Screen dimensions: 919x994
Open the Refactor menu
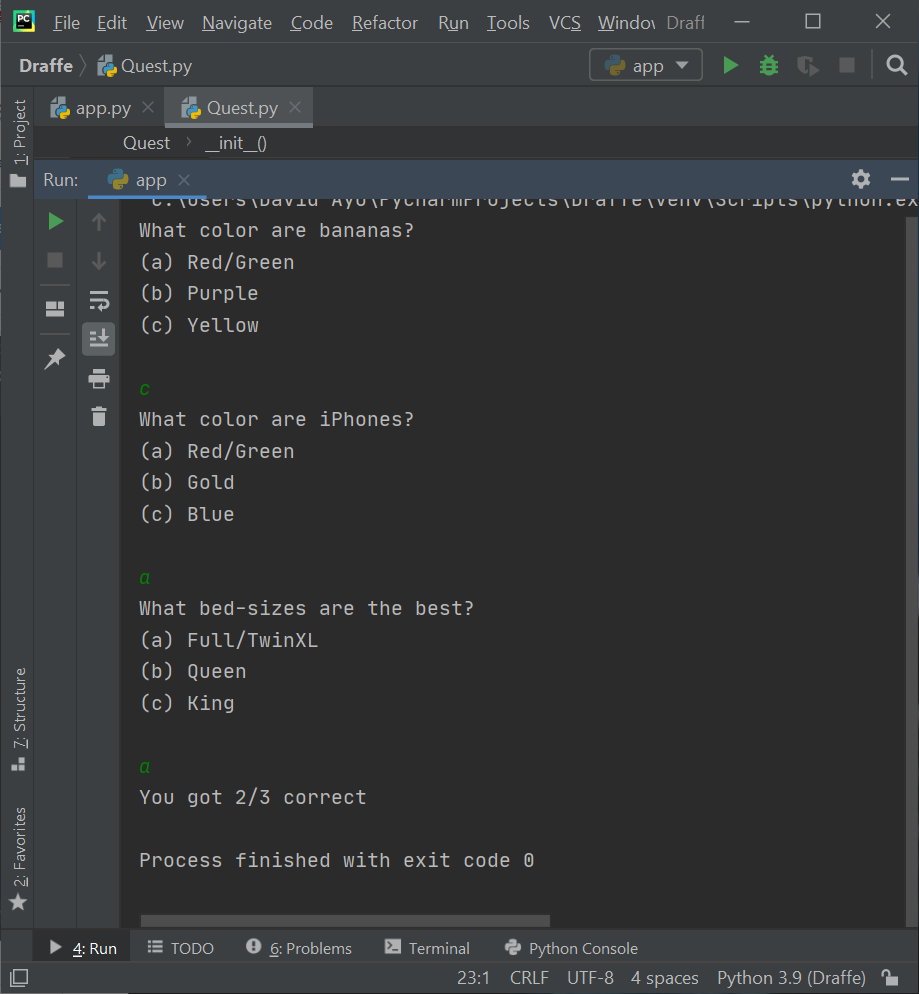[384, 22]
